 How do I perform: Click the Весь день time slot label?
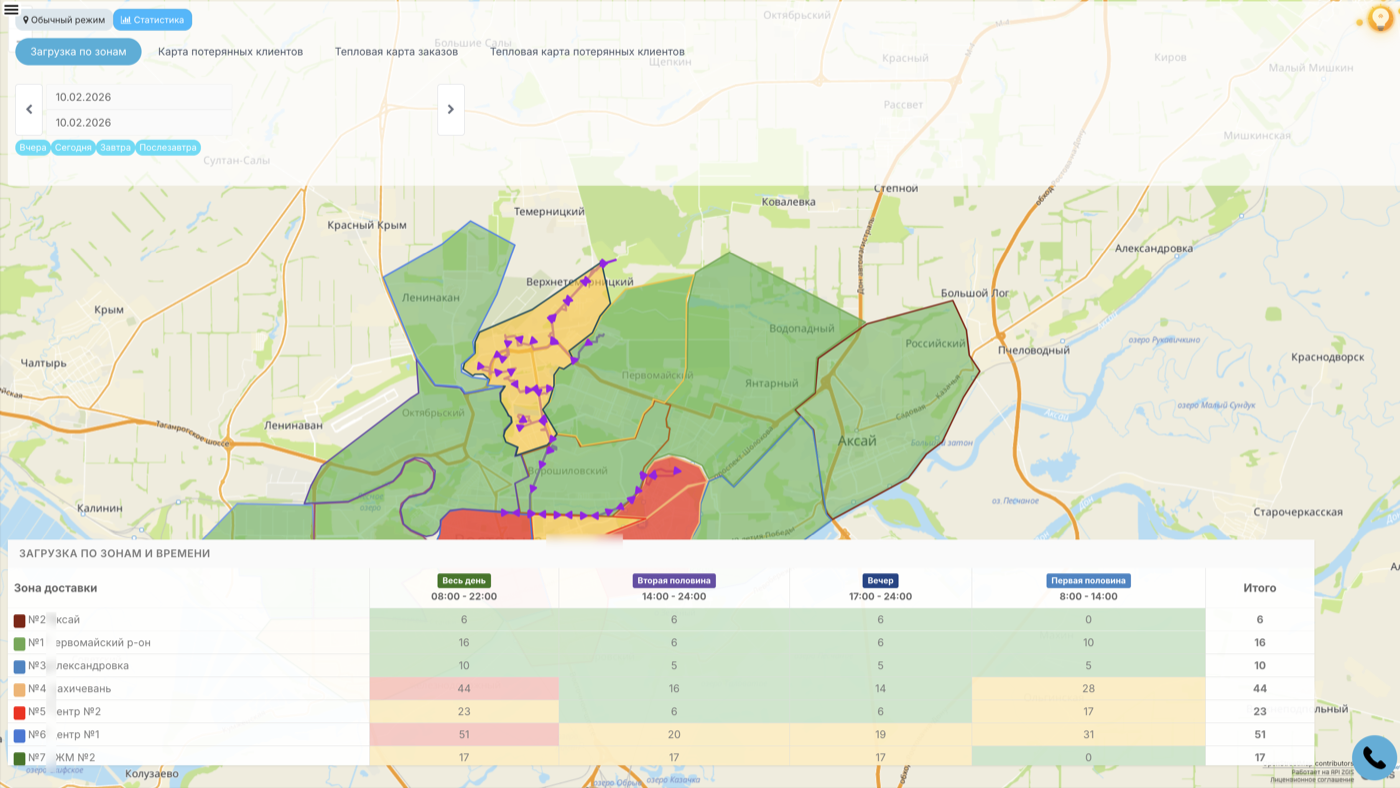coord(464,581)
